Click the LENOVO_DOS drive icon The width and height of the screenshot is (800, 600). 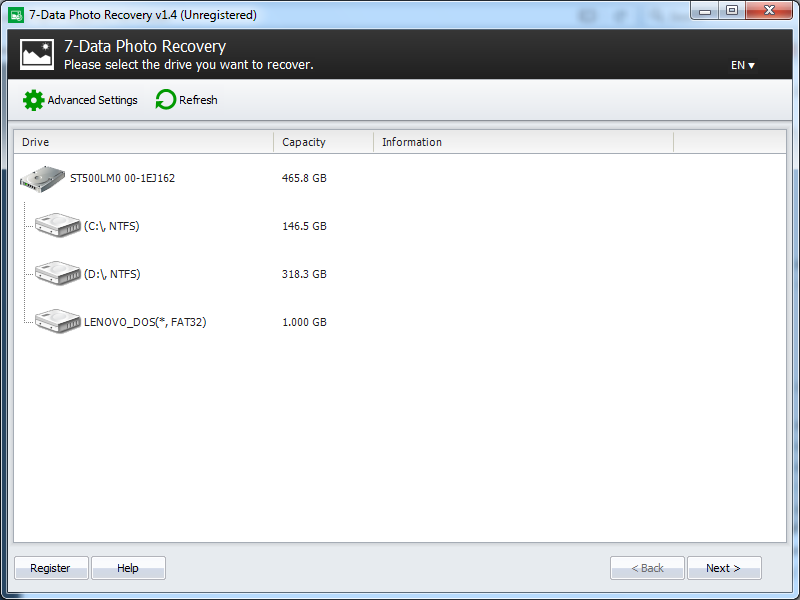click(57, 321)
